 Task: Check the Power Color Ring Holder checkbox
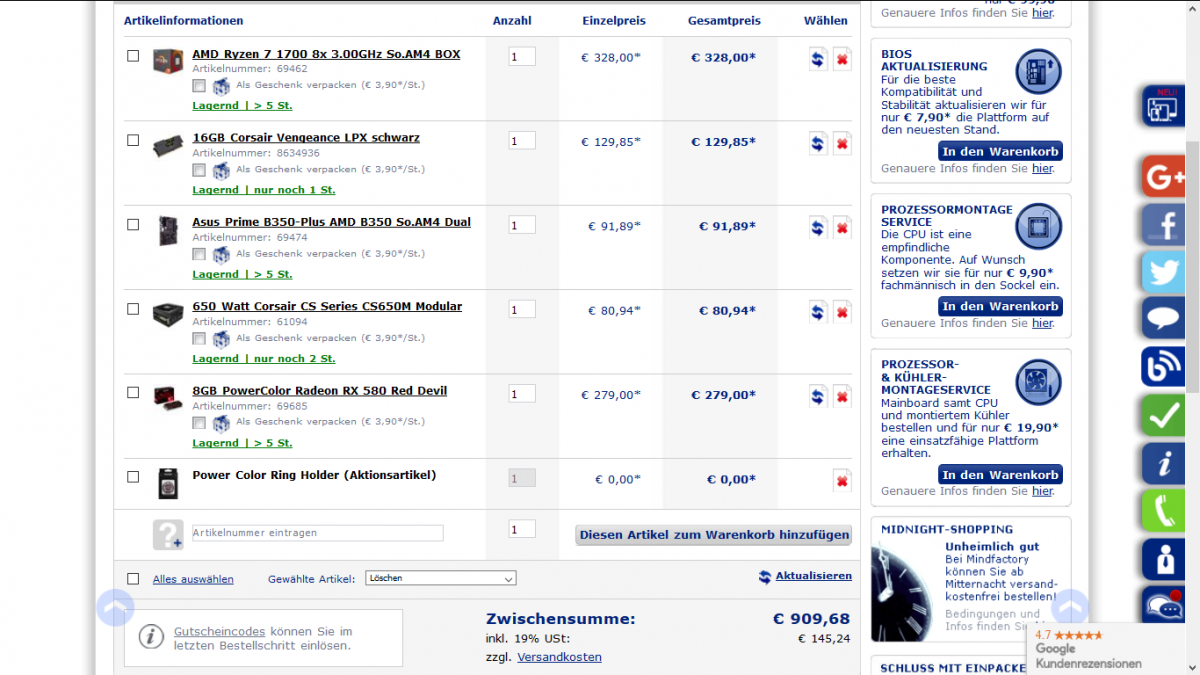(x=133, y=476)
